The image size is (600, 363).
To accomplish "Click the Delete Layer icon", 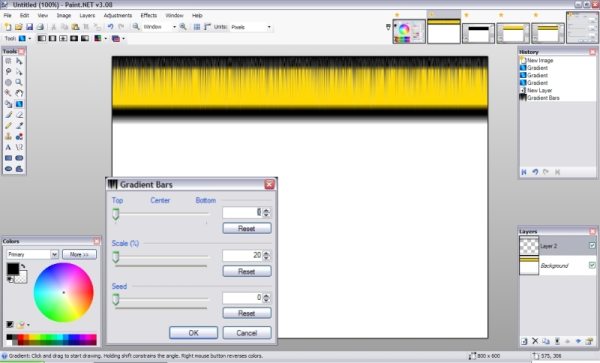I will 535,341.
